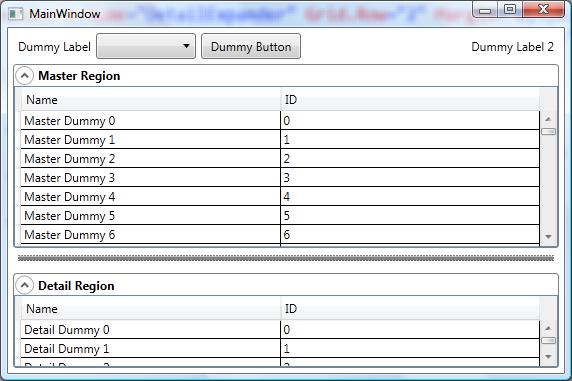Click the Master grid scroll up arrow
The height and width of the screenshot is (381, 572).
click(x=548, y=119)
